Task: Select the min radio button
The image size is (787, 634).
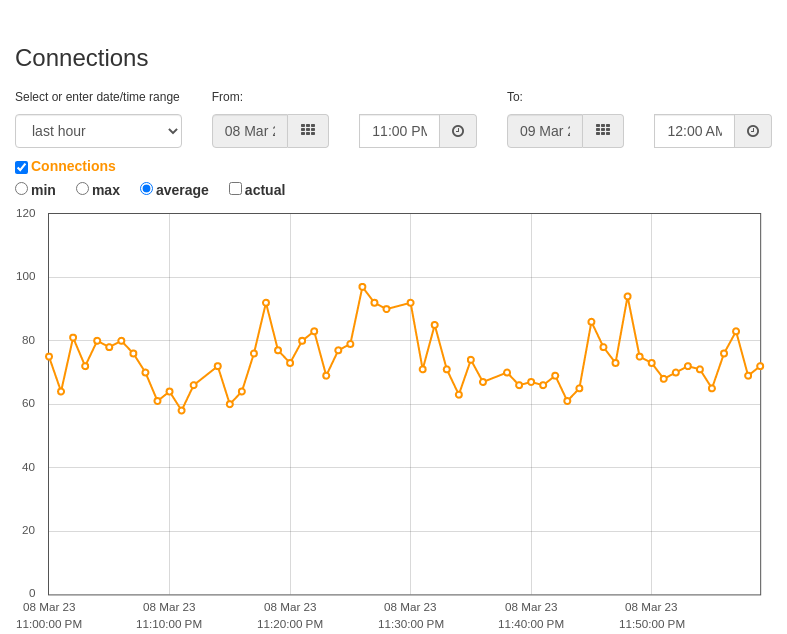Action: [22, 189]
